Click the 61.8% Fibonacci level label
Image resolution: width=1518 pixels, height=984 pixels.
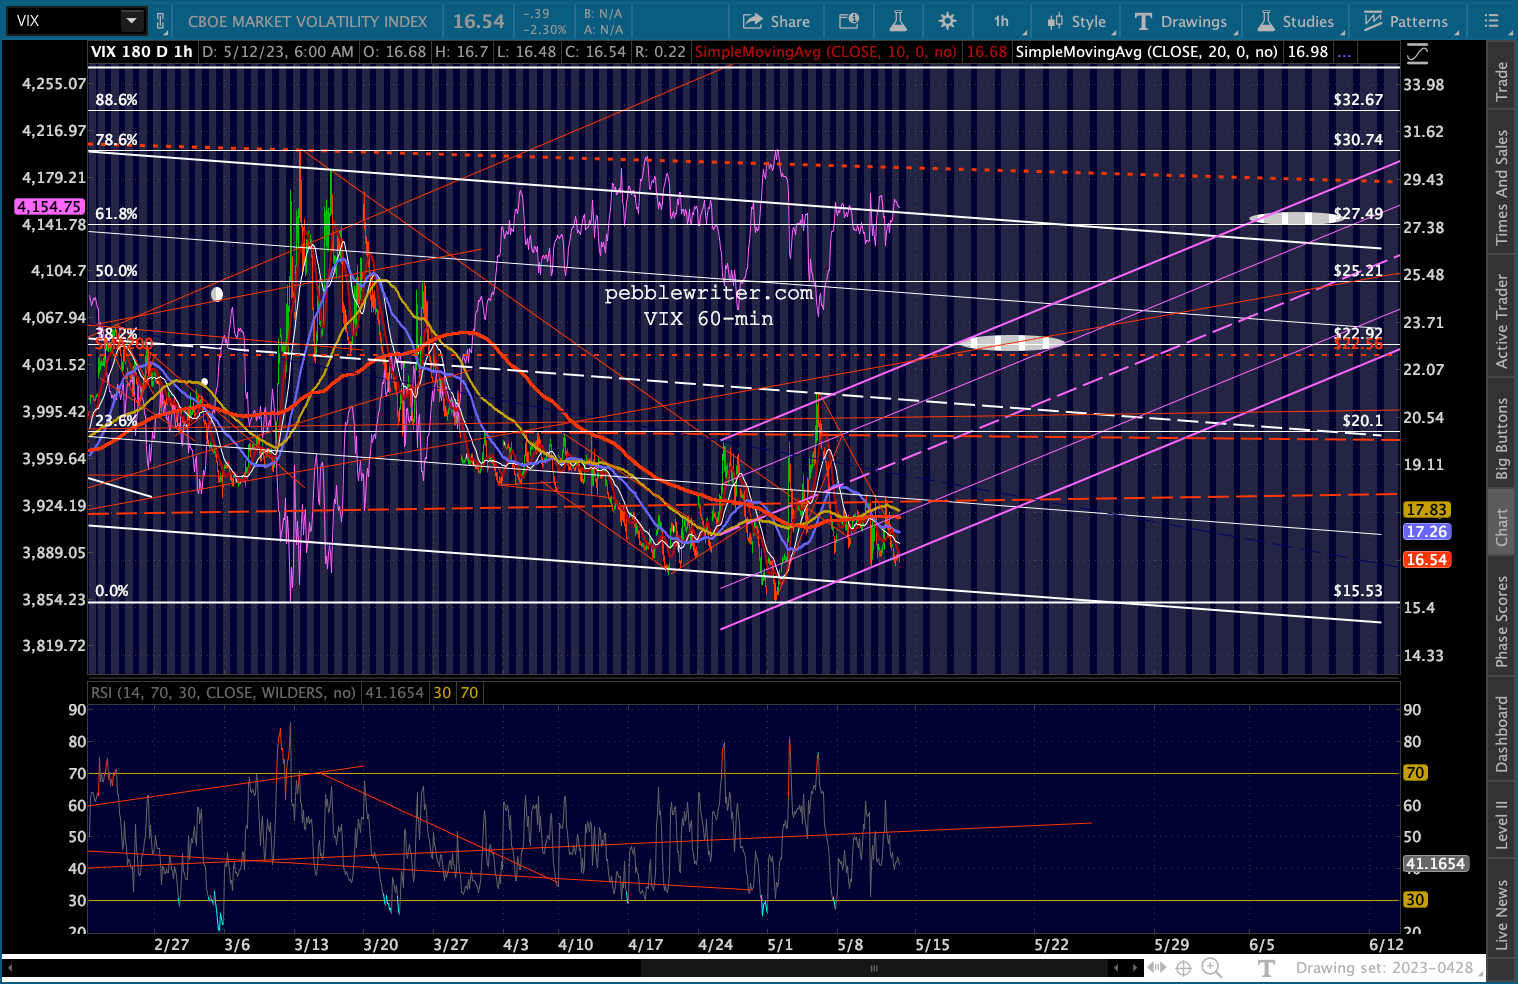coord(116,214)
